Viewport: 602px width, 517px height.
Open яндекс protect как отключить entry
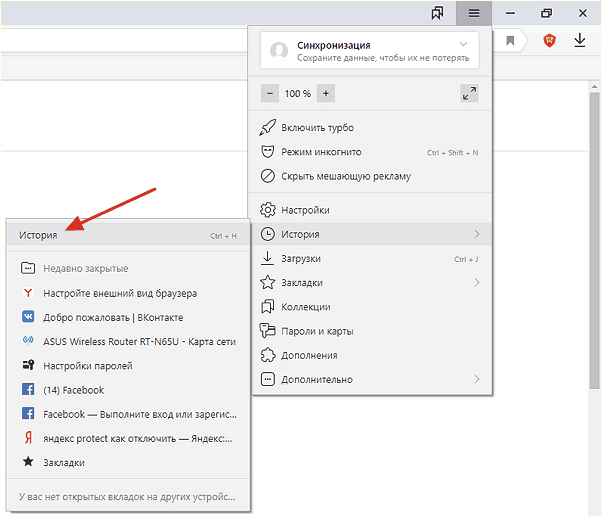(x=128, y=438)
